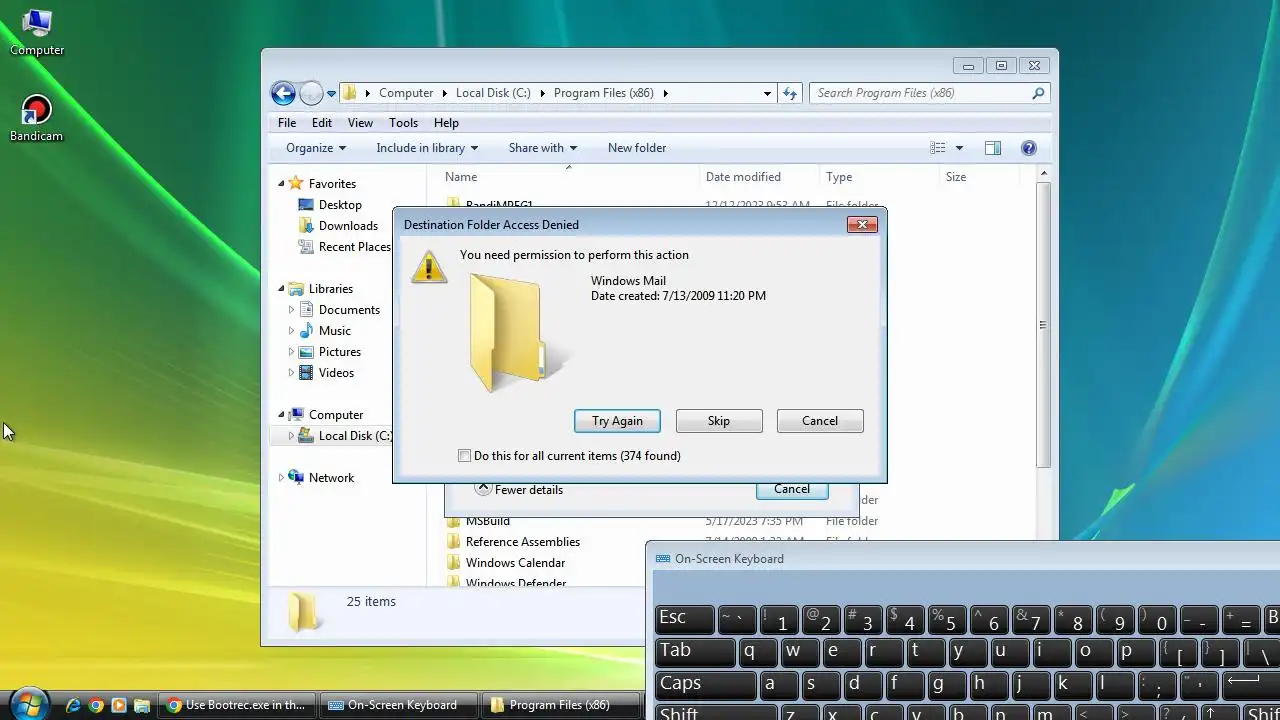Cancel the Destination Folder Access Denied dialog

(x=820, y=421)
